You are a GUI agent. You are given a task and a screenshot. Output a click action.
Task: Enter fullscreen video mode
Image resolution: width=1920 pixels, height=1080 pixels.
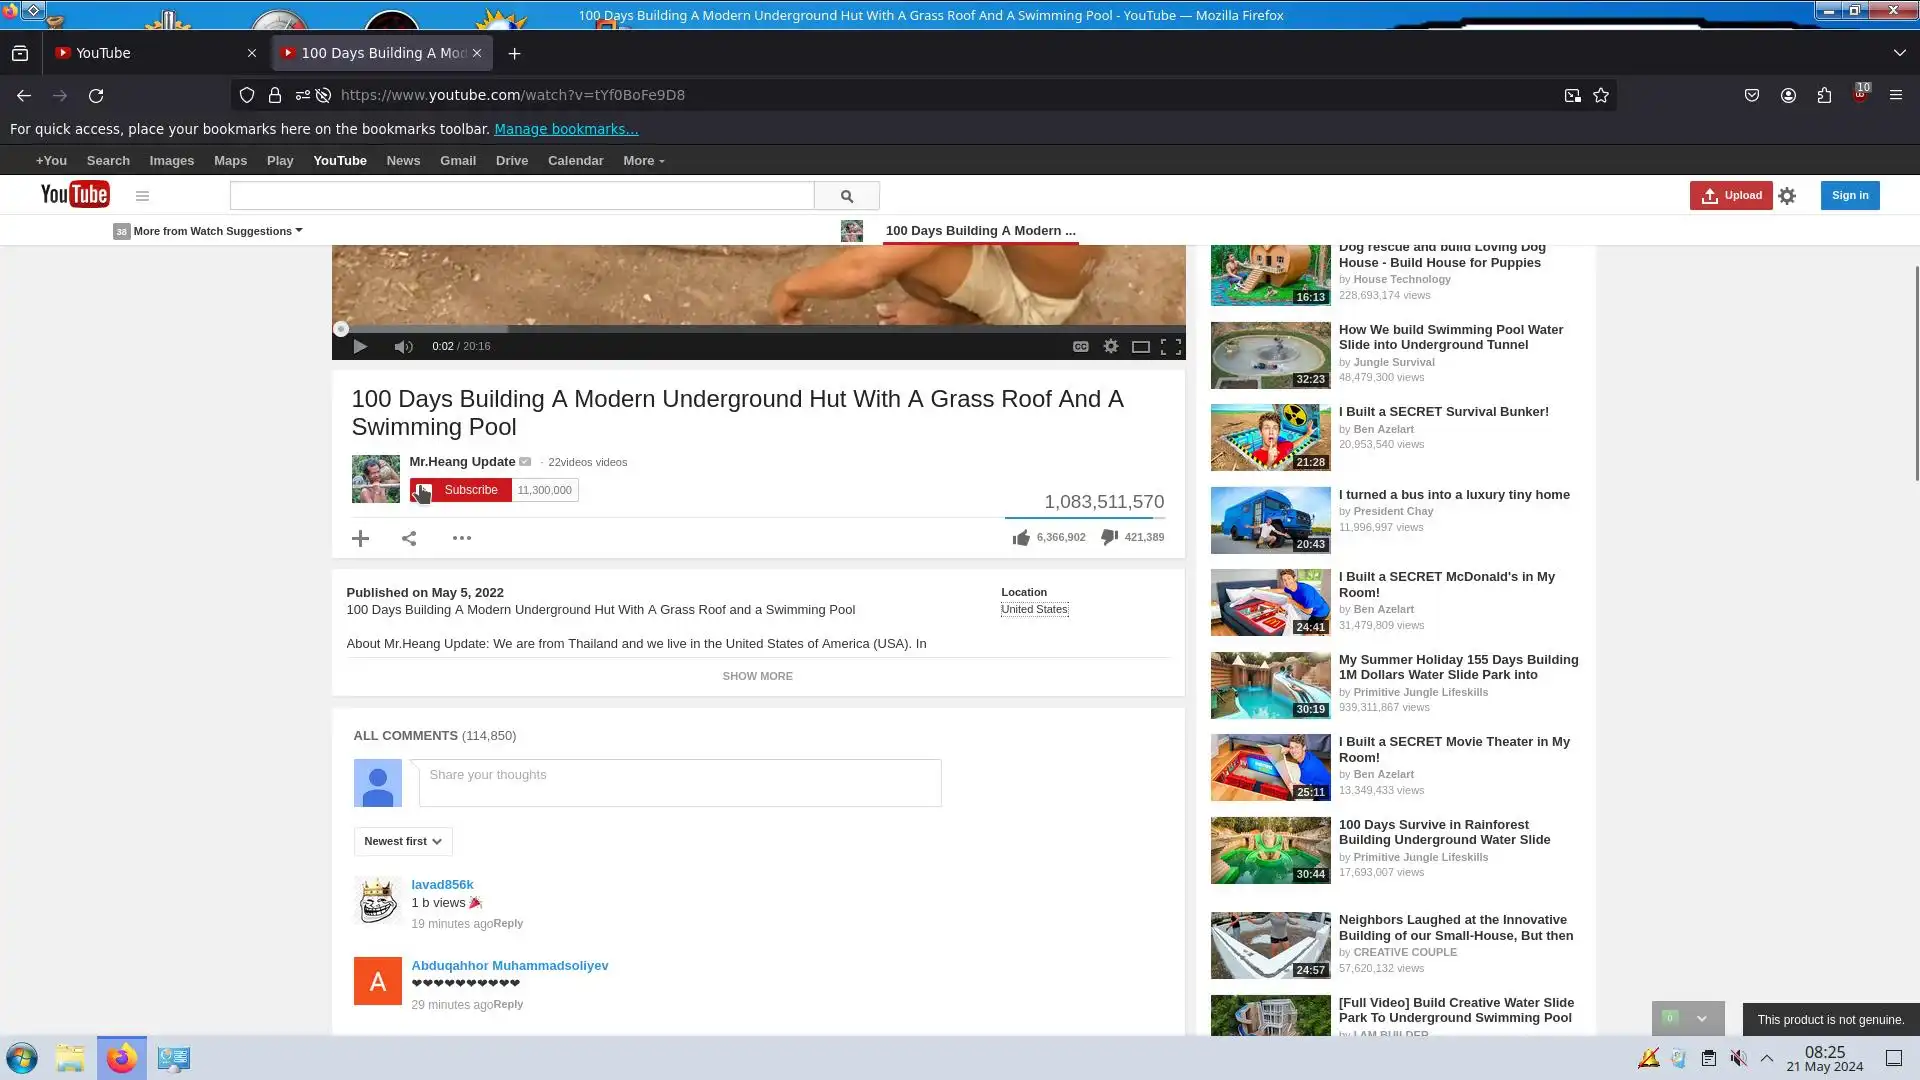coord(1171,346)
